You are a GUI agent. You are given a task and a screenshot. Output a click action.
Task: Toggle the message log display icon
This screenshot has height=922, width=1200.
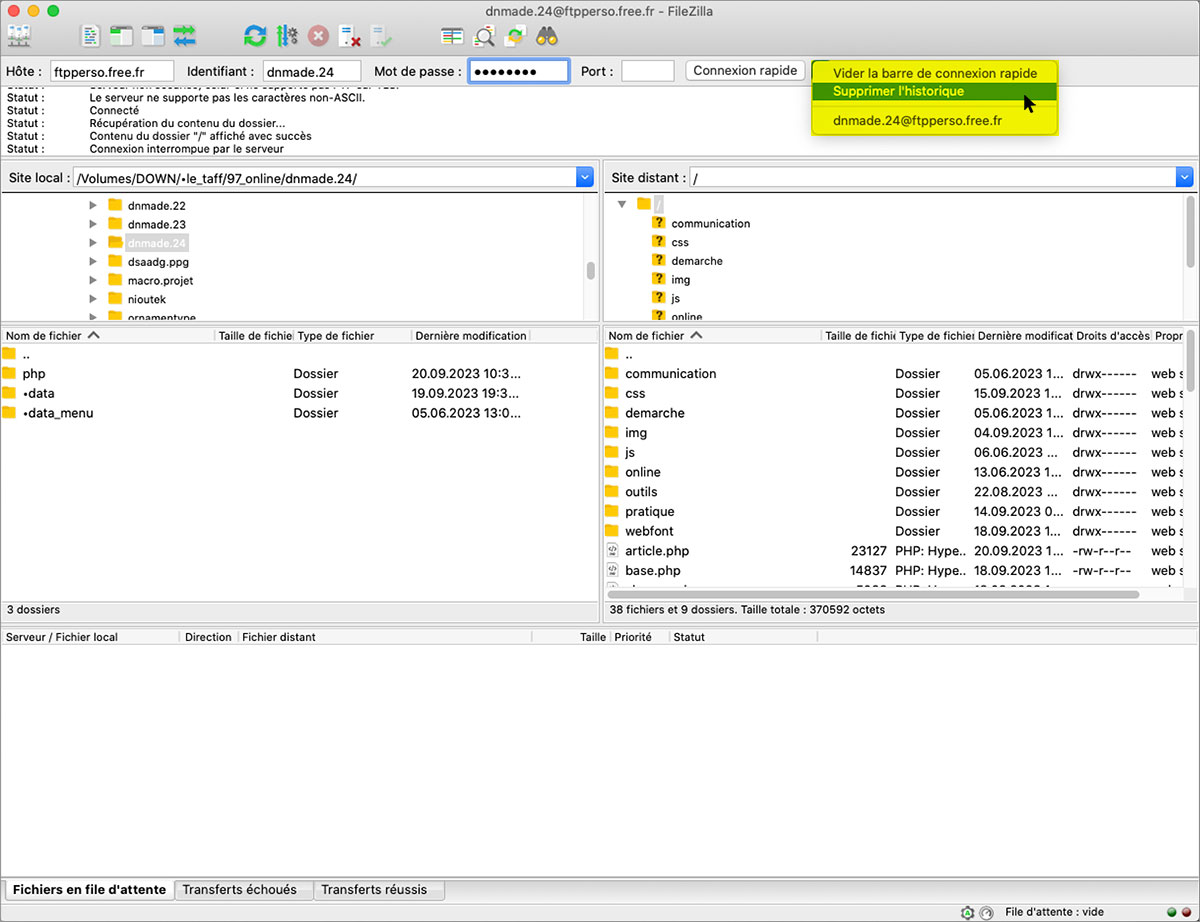click(91, 37)
